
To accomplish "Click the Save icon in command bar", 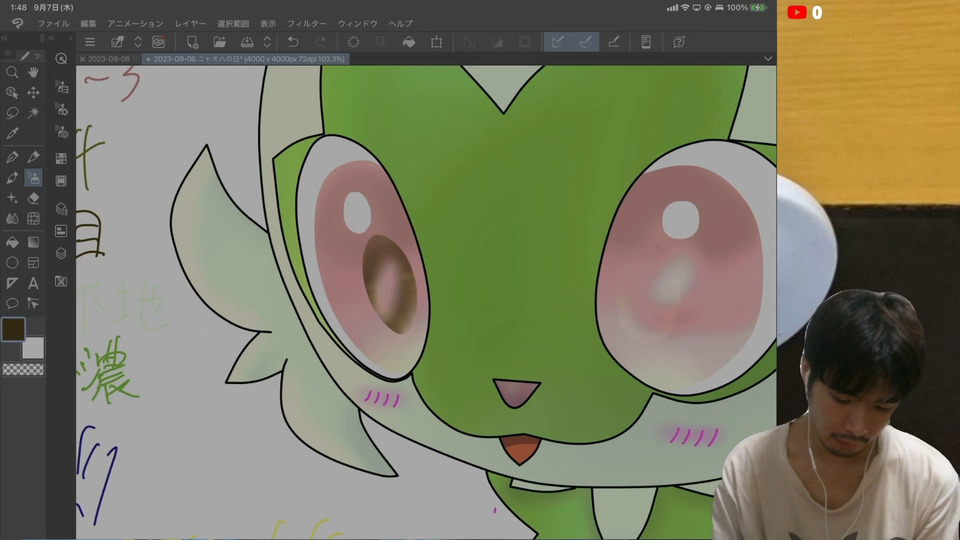I will [x=247, y=42].
